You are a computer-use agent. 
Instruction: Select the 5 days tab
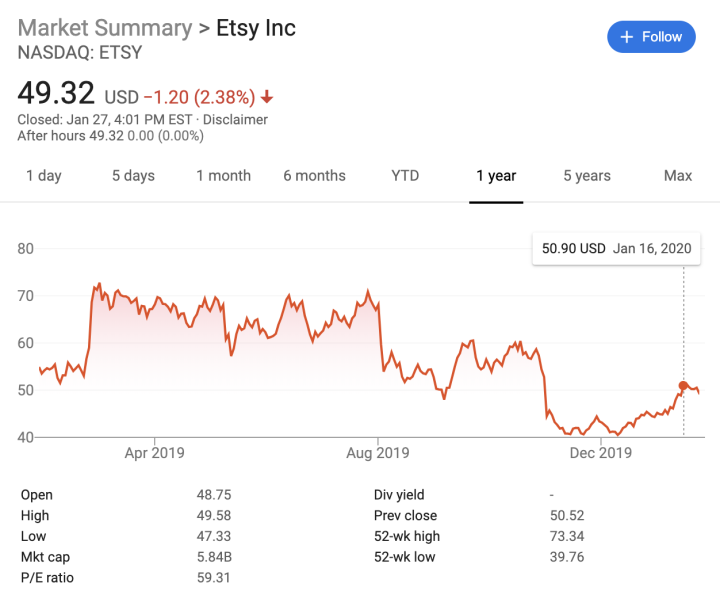[133, 175]
